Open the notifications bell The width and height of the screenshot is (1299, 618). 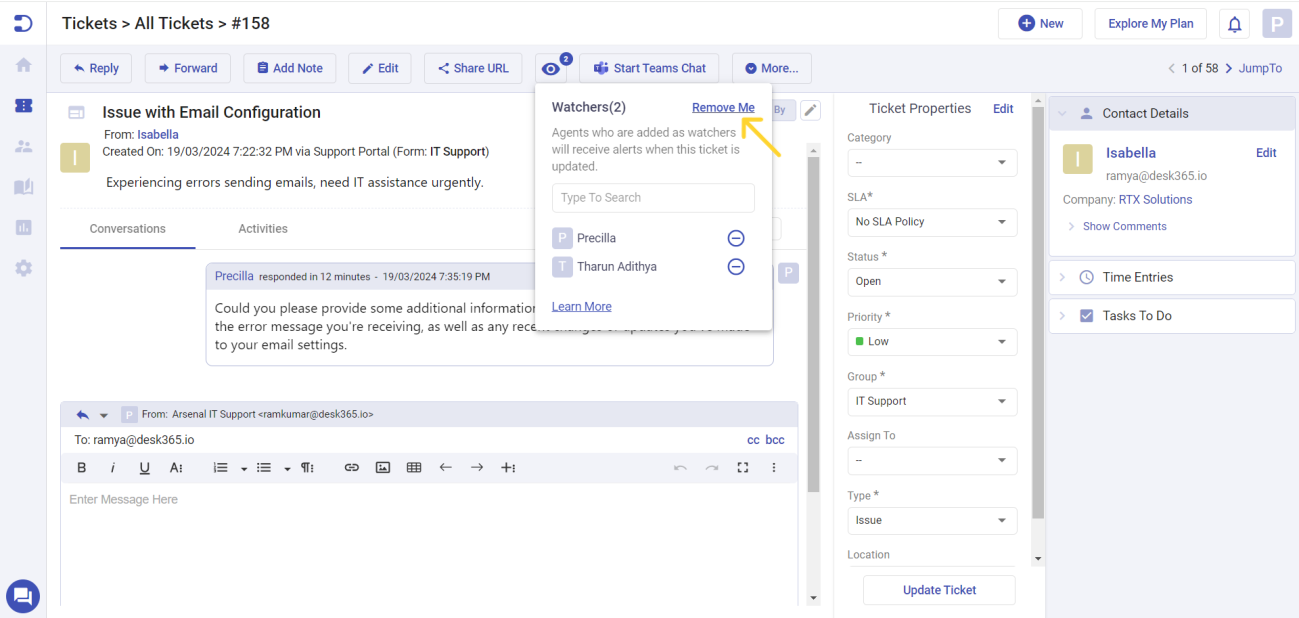point(1234,22)
